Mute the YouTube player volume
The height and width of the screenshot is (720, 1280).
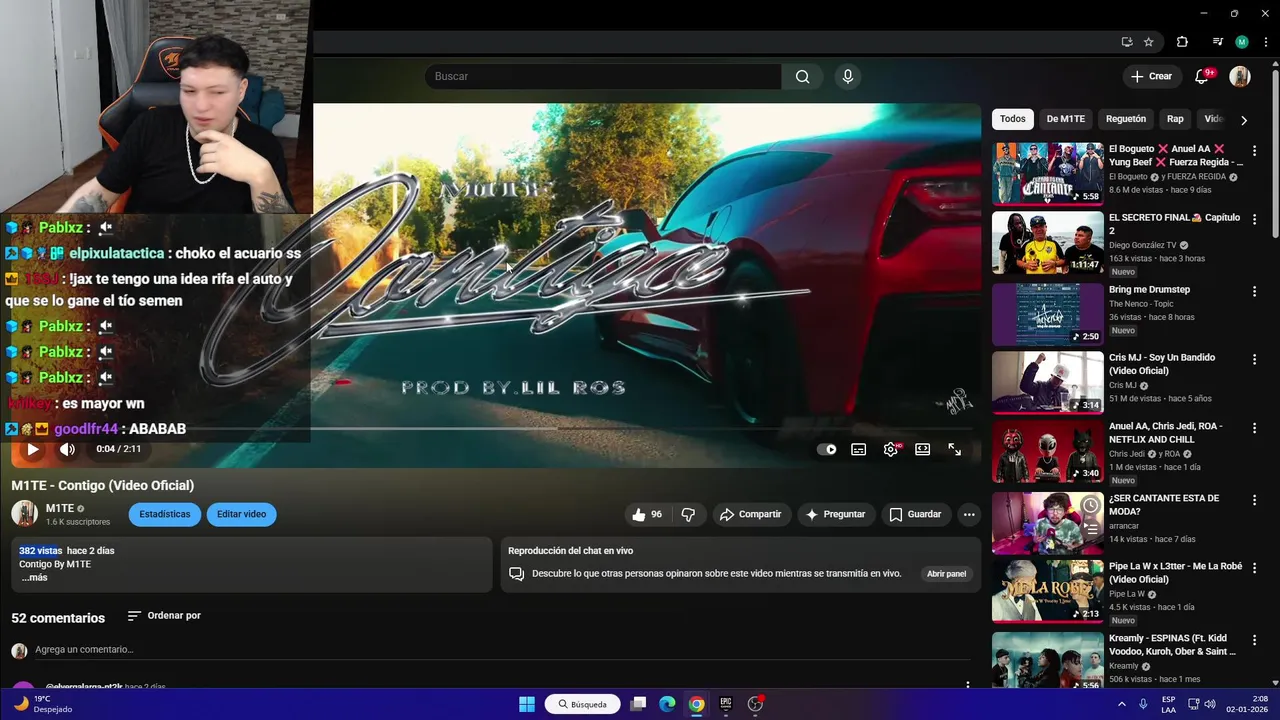[x=67, y=449]
